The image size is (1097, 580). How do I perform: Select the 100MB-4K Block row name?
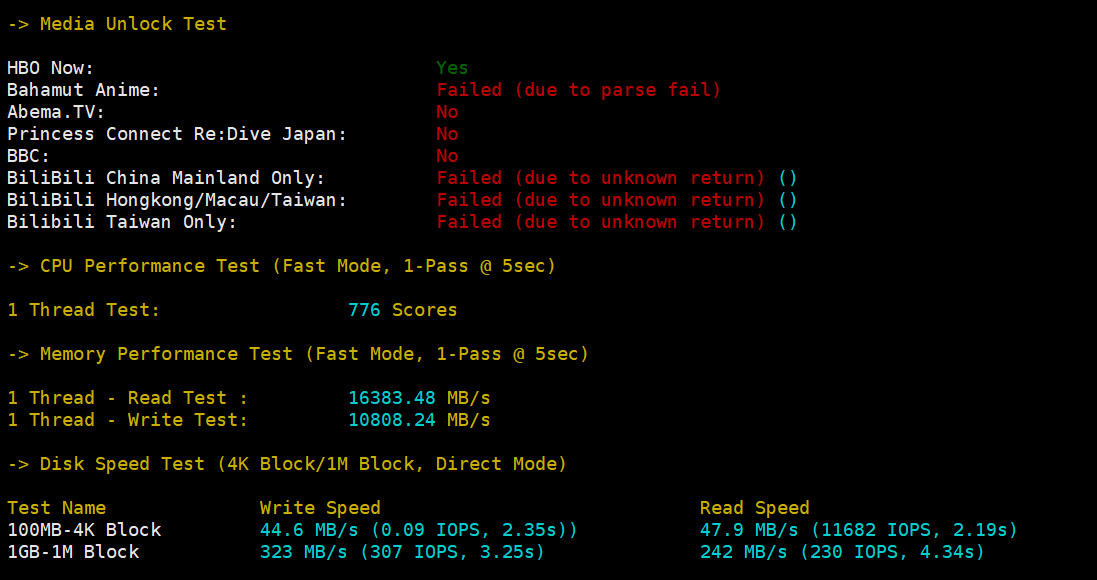pos(84,530)
